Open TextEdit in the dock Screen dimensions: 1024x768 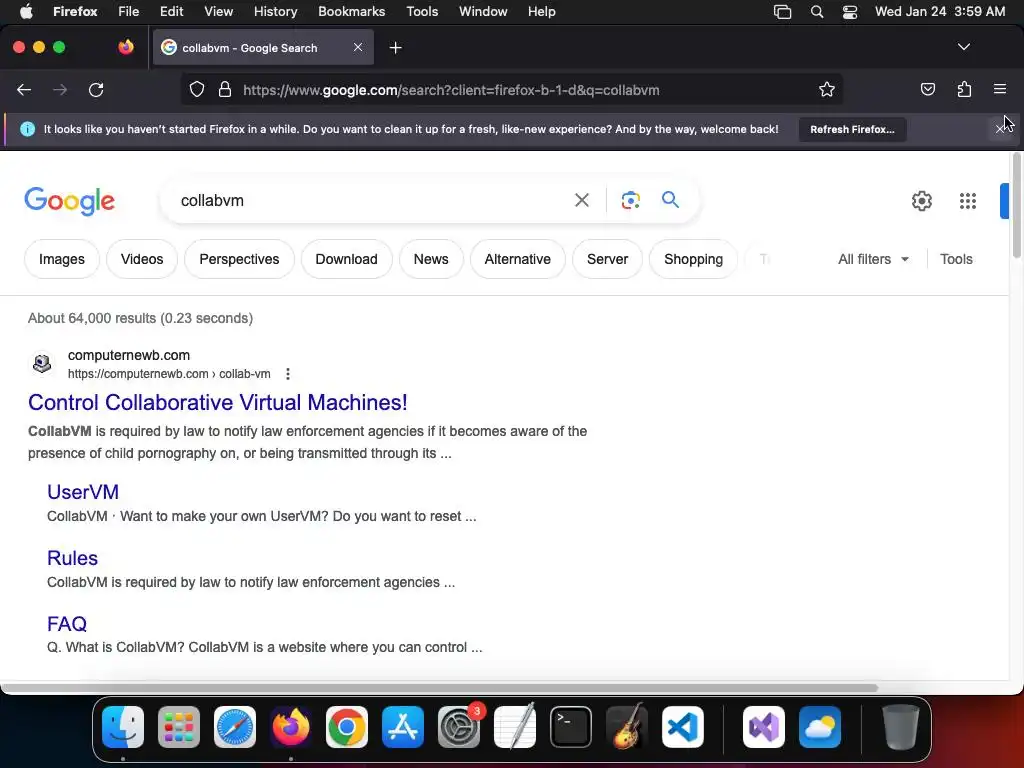click(x=515, y=726)
